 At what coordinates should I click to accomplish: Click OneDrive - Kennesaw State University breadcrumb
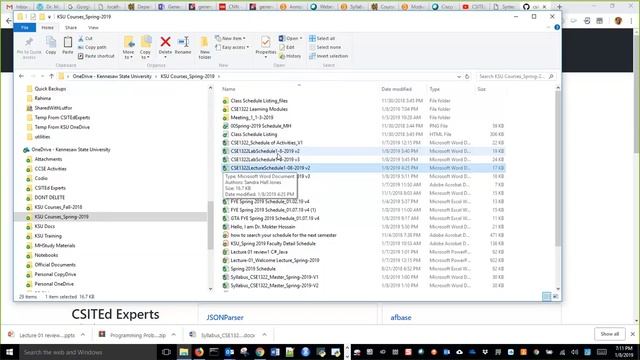point(112,76)
